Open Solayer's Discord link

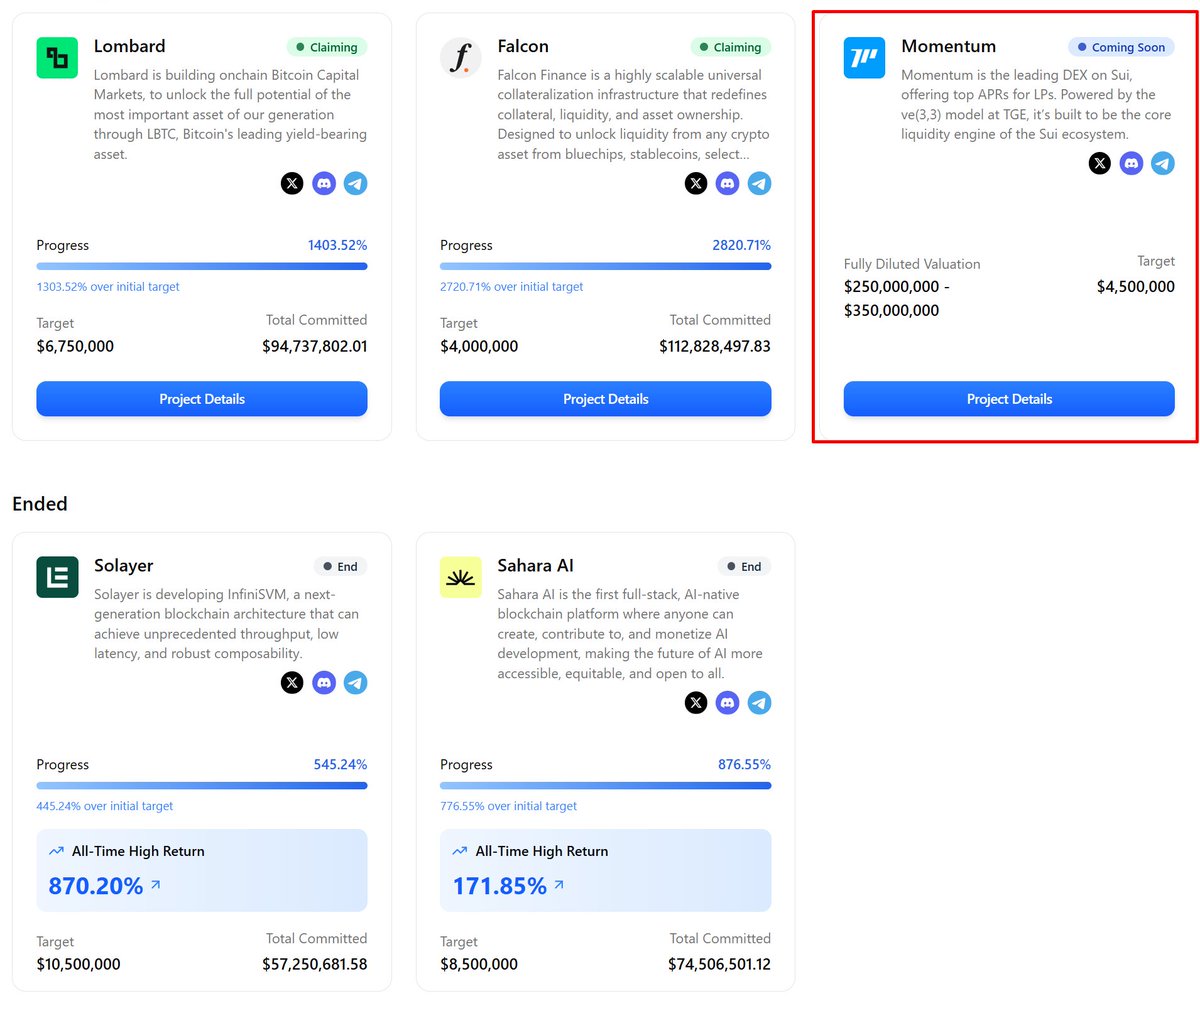point(324,683)
